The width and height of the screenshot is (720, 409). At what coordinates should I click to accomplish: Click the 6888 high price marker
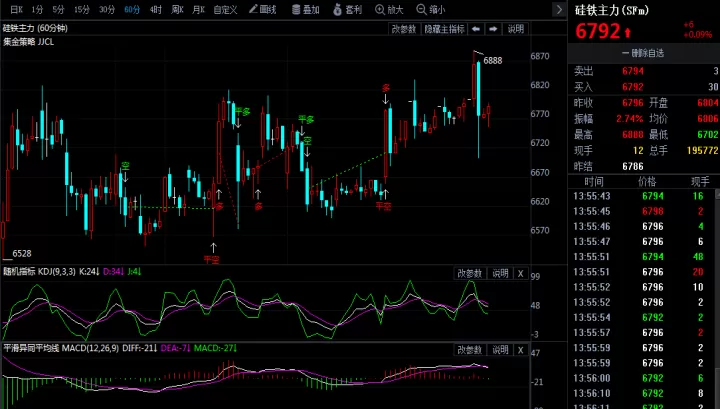493,60
